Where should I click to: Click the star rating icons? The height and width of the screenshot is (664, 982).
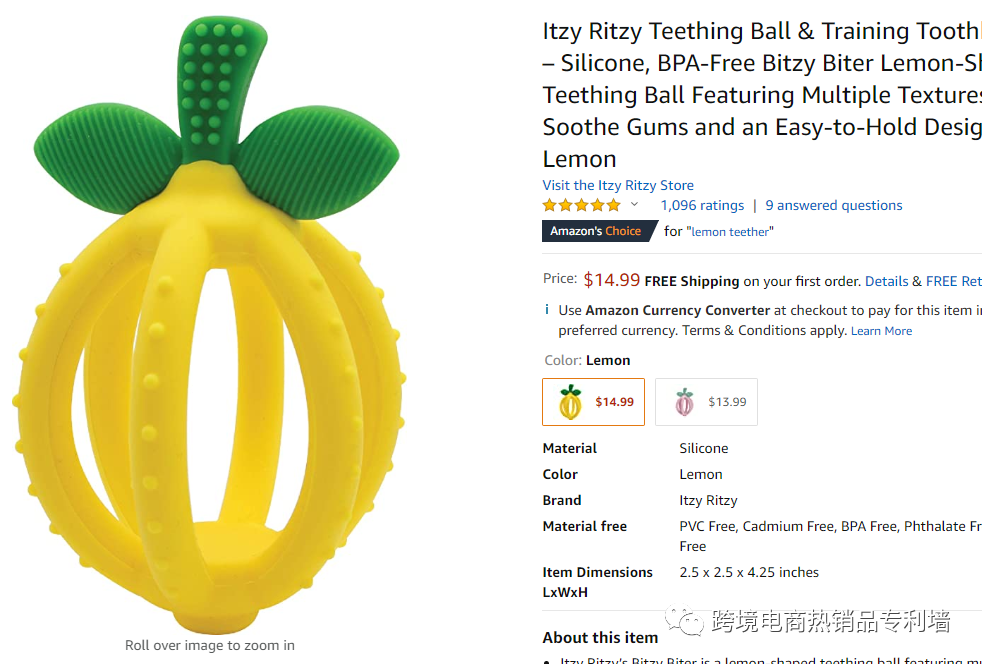(581, 205)
